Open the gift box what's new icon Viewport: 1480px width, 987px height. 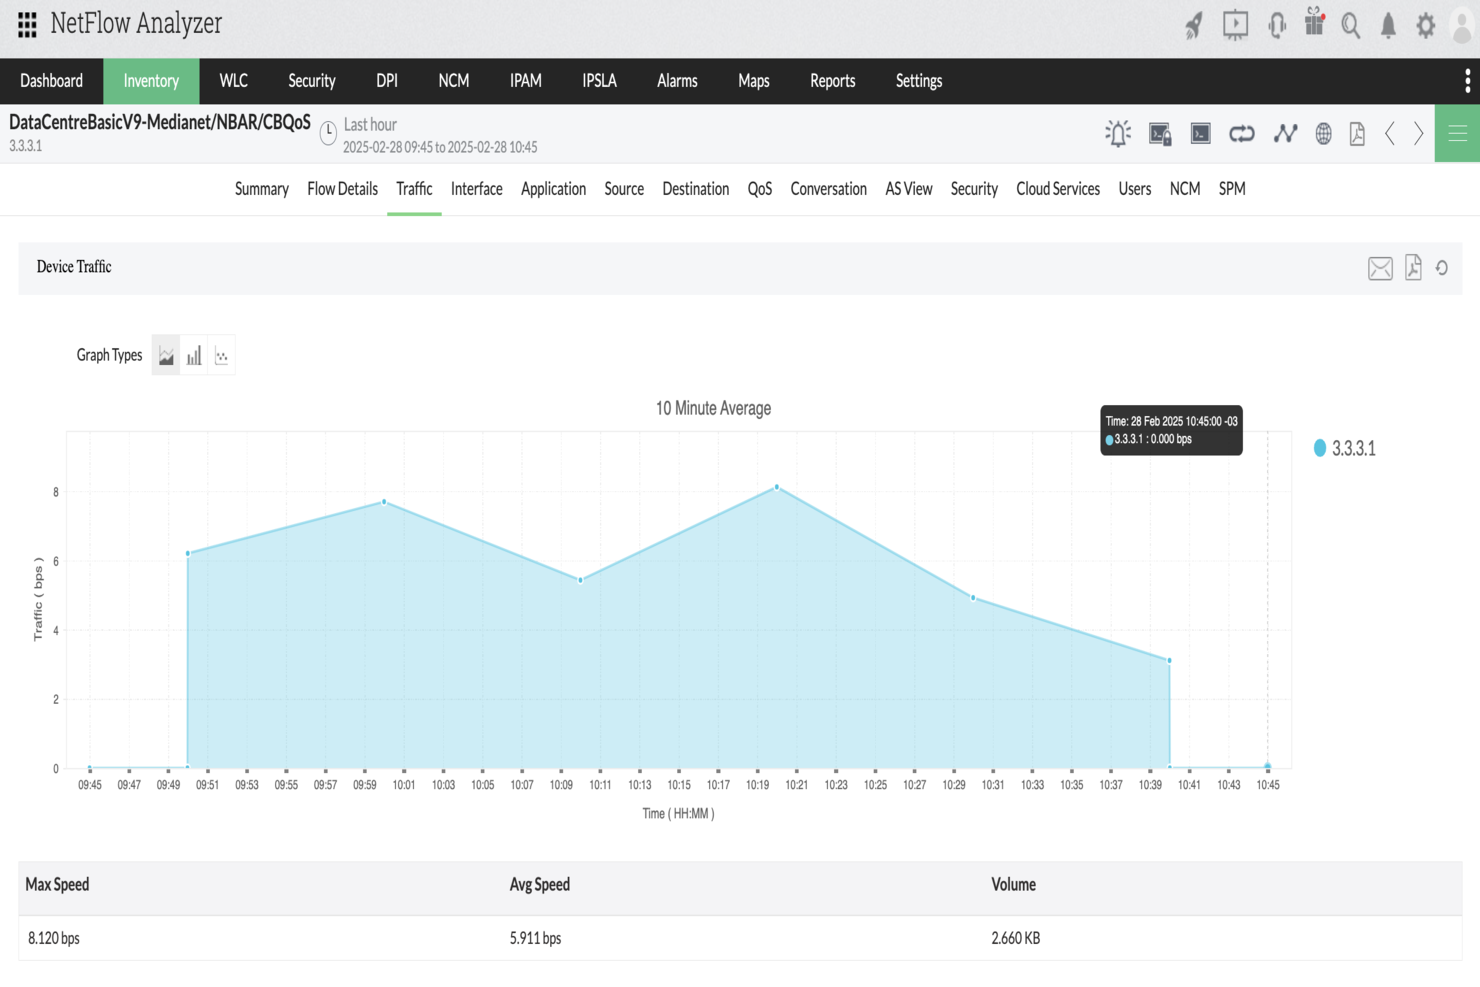coord(1314,22)
